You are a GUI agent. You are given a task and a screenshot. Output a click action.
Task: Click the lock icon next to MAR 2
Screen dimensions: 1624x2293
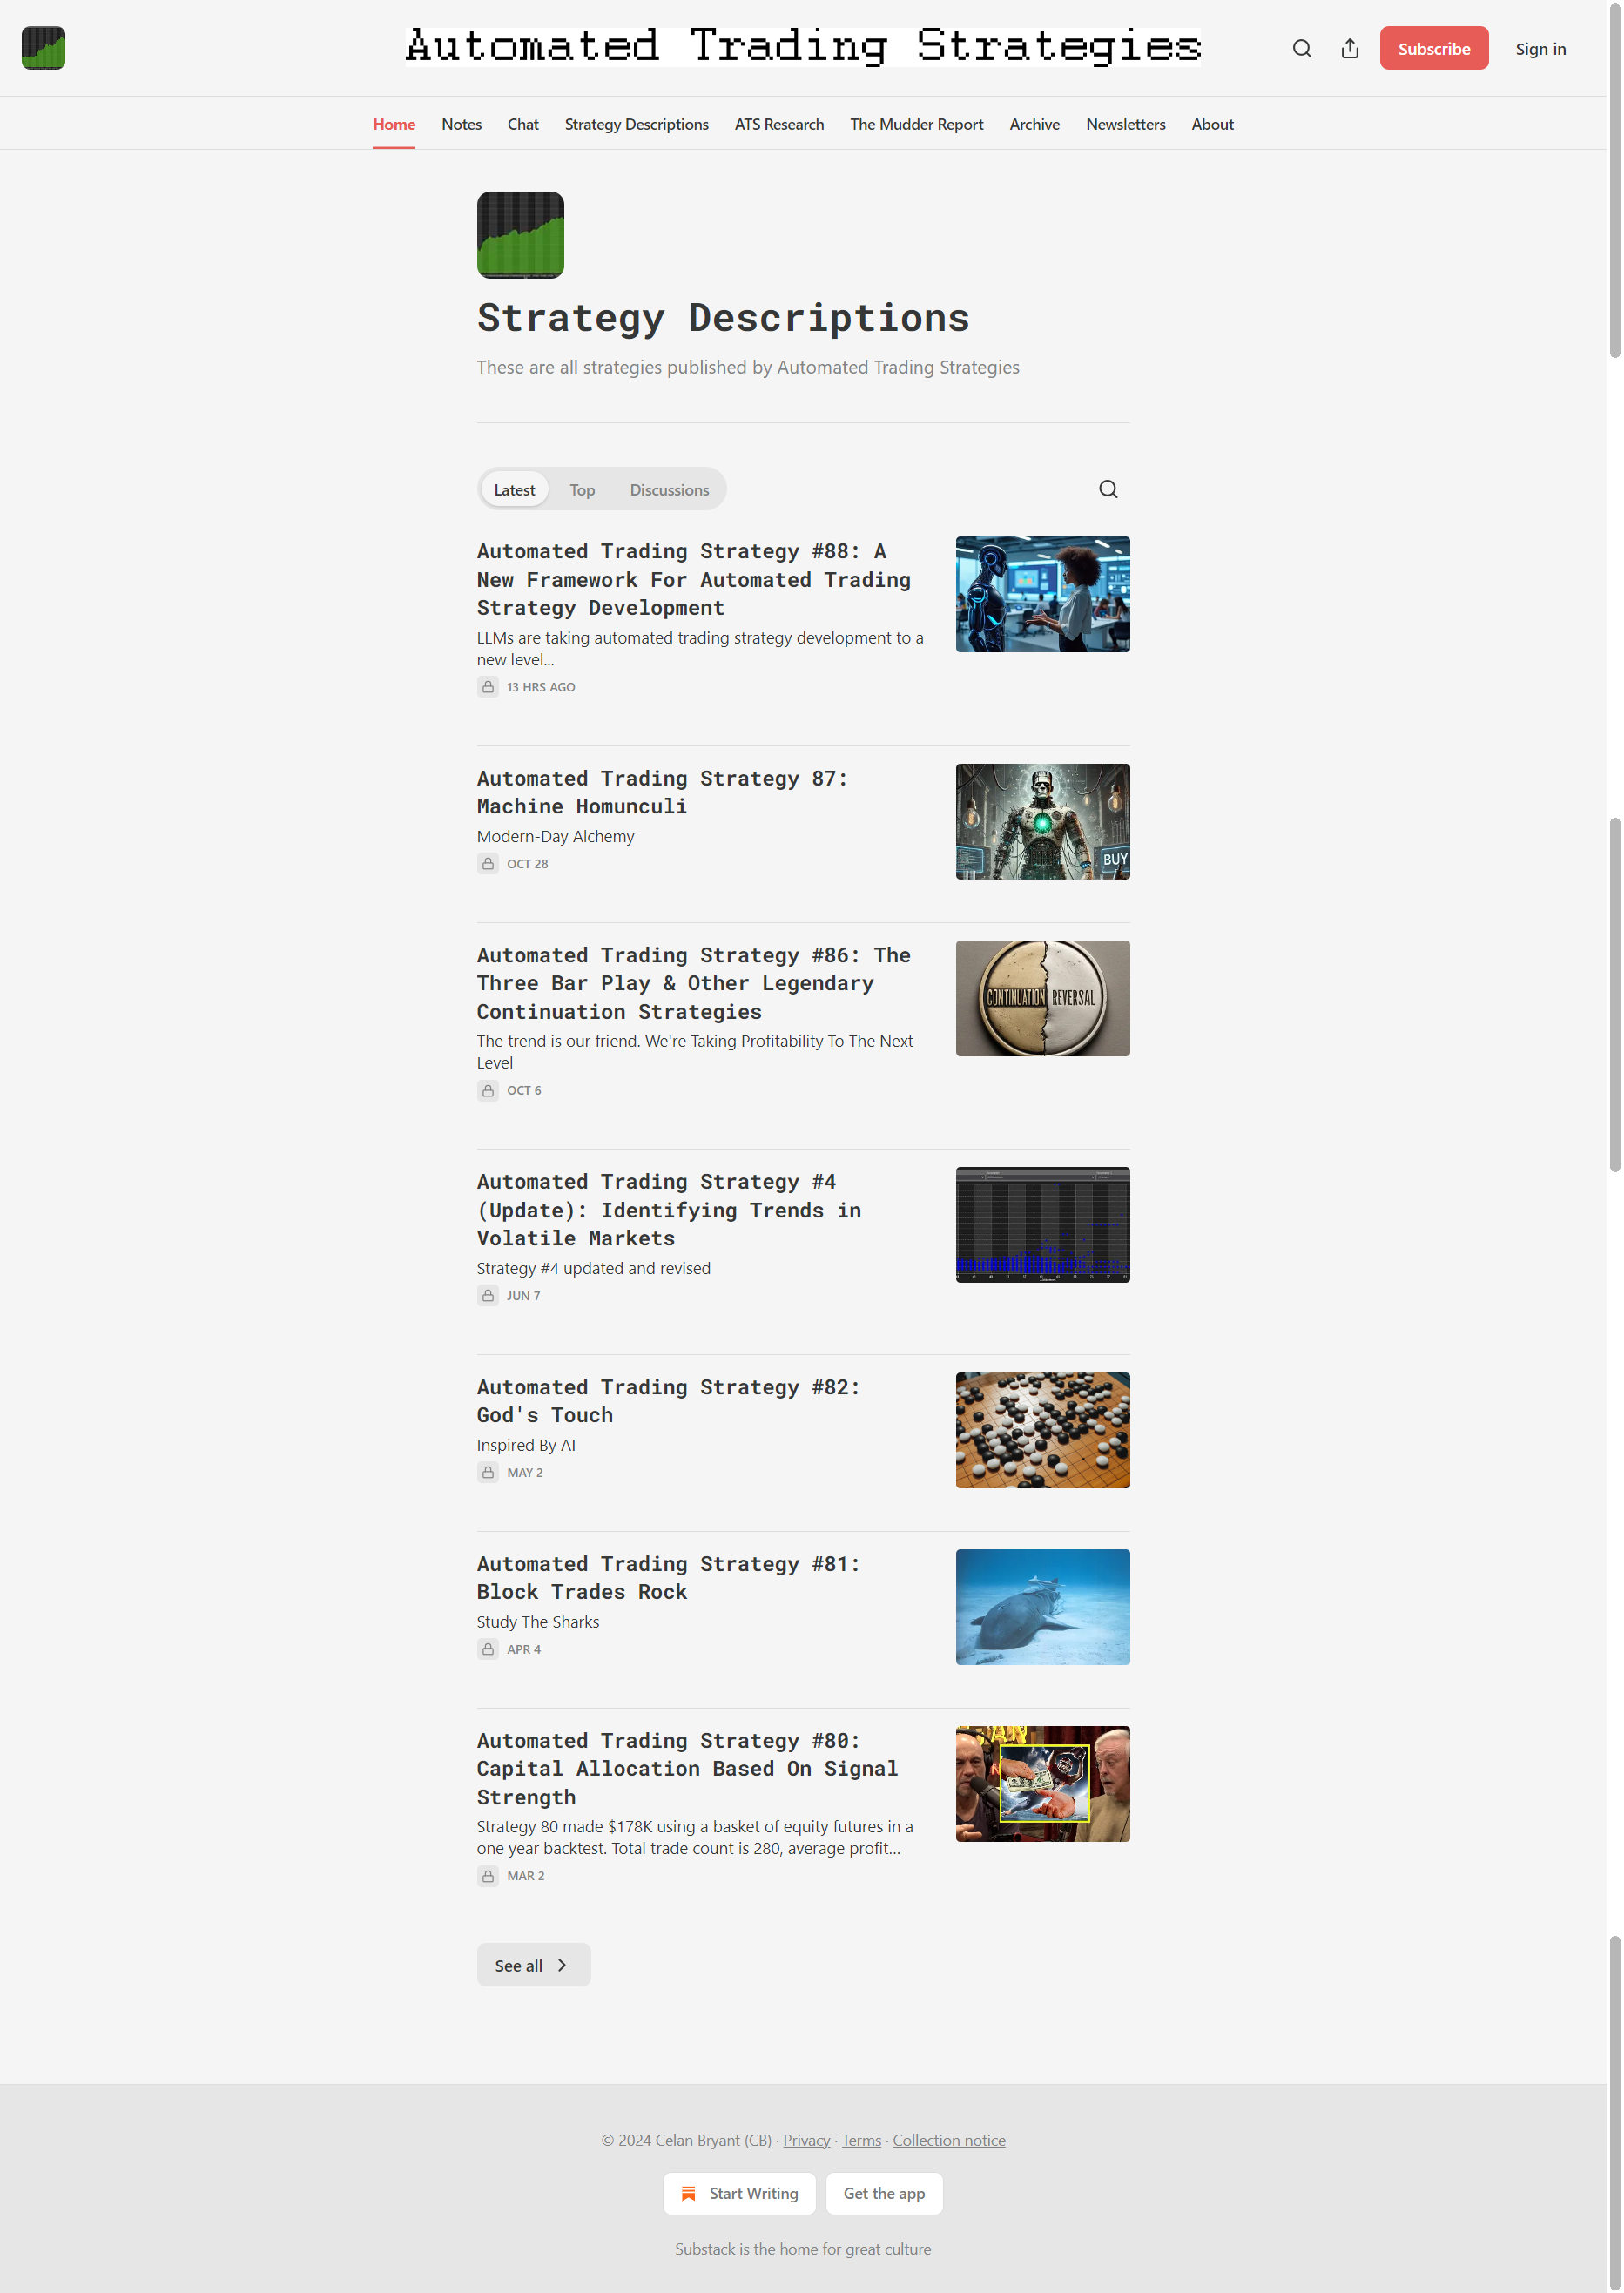[487, 1876]
